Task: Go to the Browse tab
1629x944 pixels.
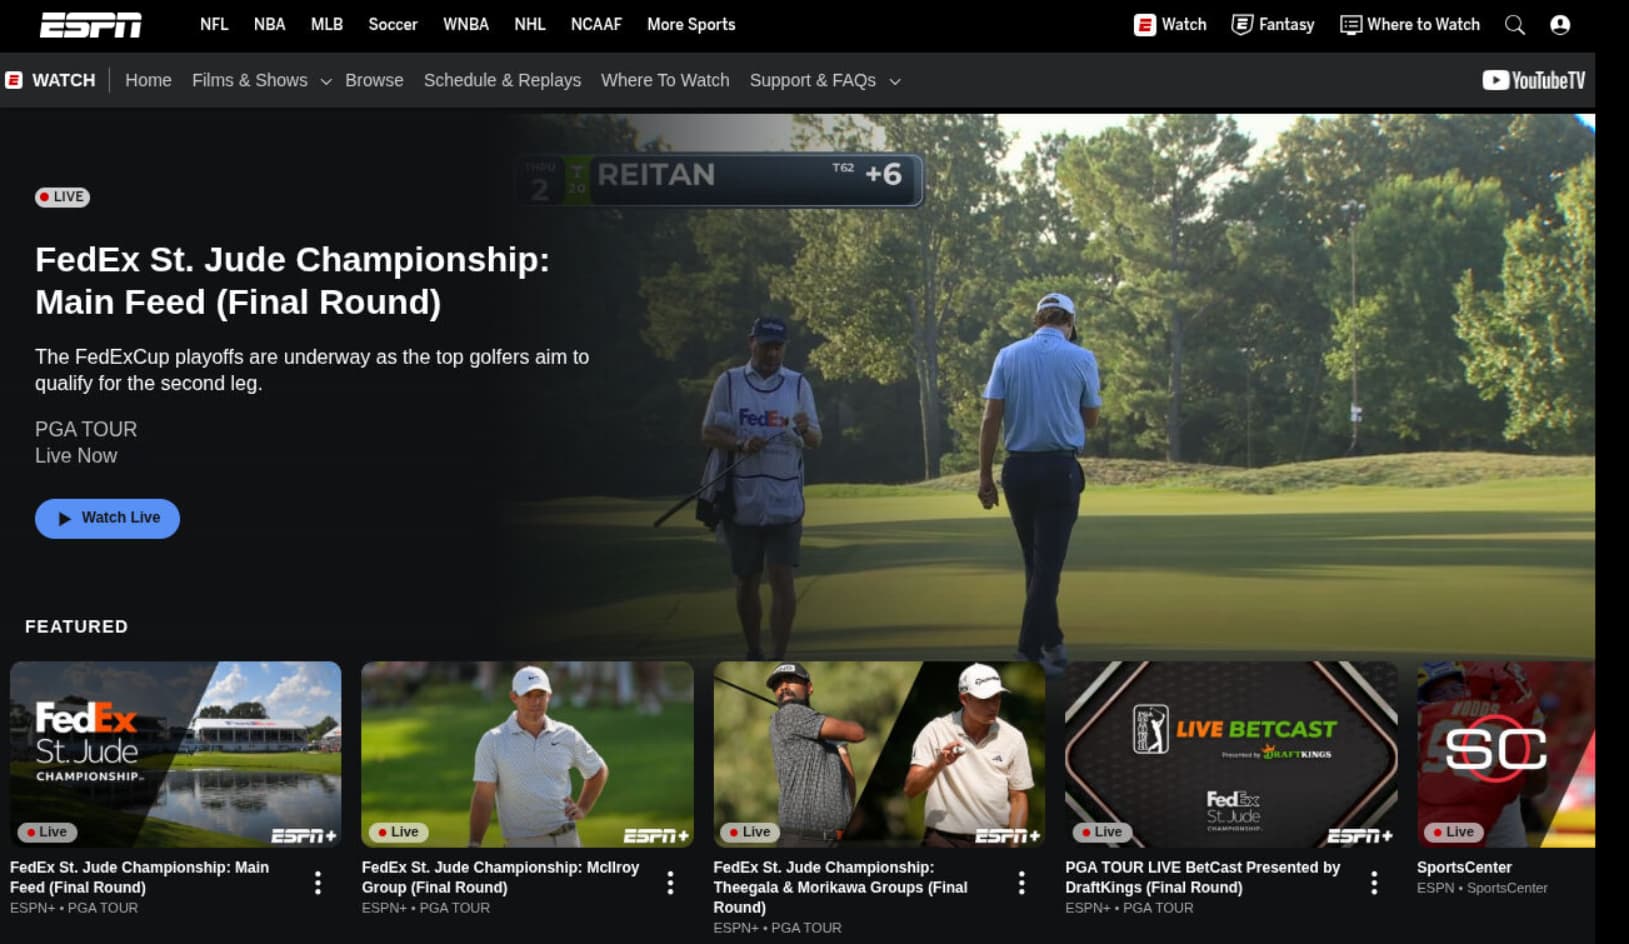Action: coord(374,80)
